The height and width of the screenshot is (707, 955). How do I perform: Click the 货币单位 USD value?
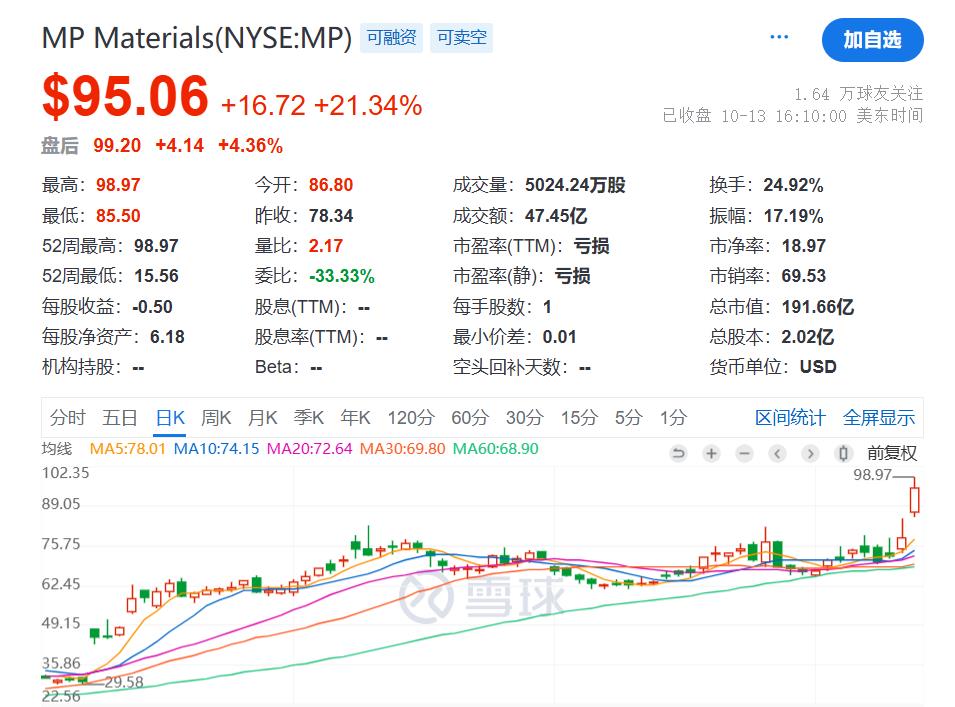817,367
